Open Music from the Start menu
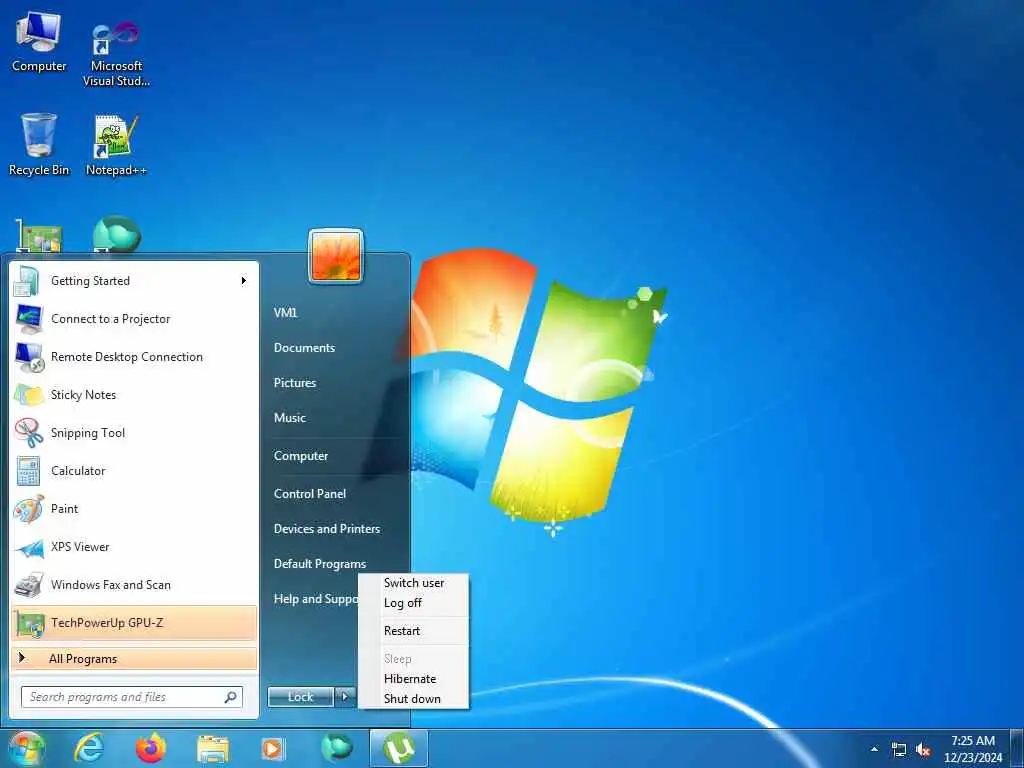Viewport: 1024px width, 768px height. point(289,418)
